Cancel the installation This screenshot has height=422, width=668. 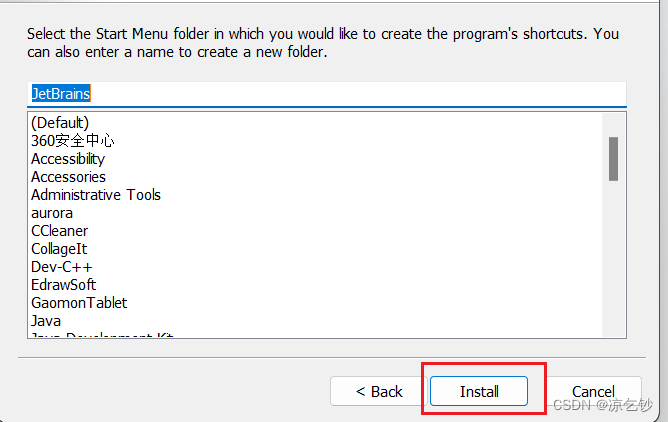(593, 391)
